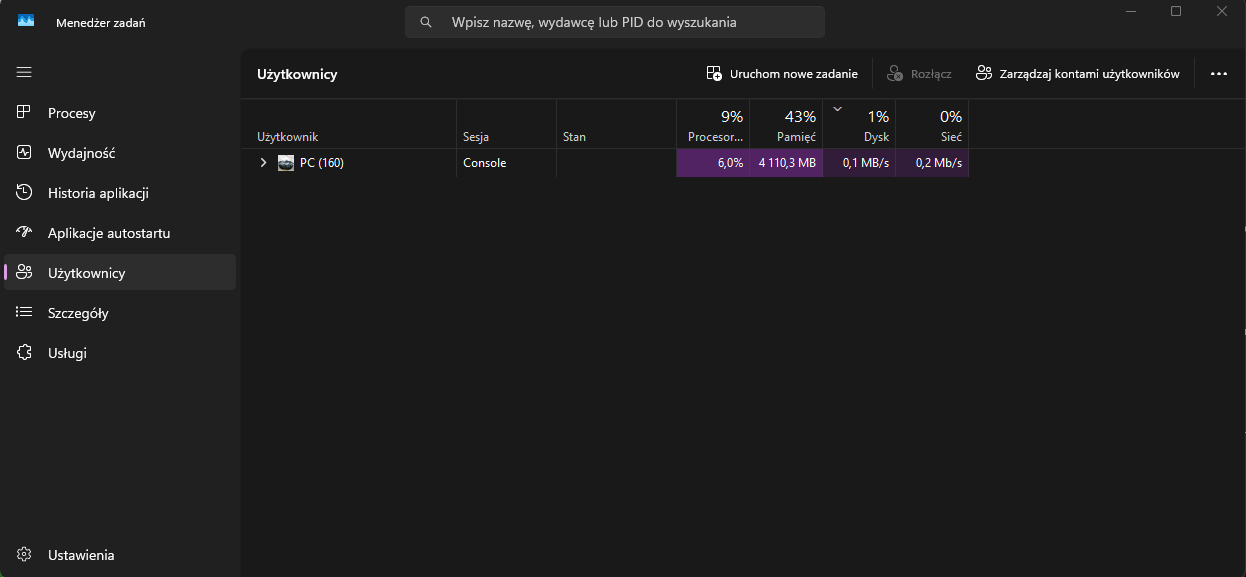1246x577 pixels.
Task: Focus the search box for name or PID
Action: pyautogui.click(x=615, y=22)
